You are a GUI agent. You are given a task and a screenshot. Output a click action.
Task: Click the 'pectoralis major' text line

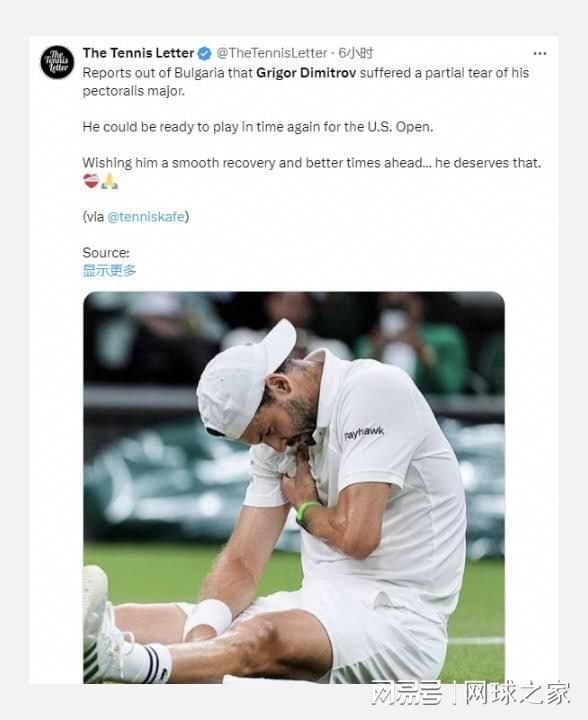pyautogui.click(x=134, y=91)
